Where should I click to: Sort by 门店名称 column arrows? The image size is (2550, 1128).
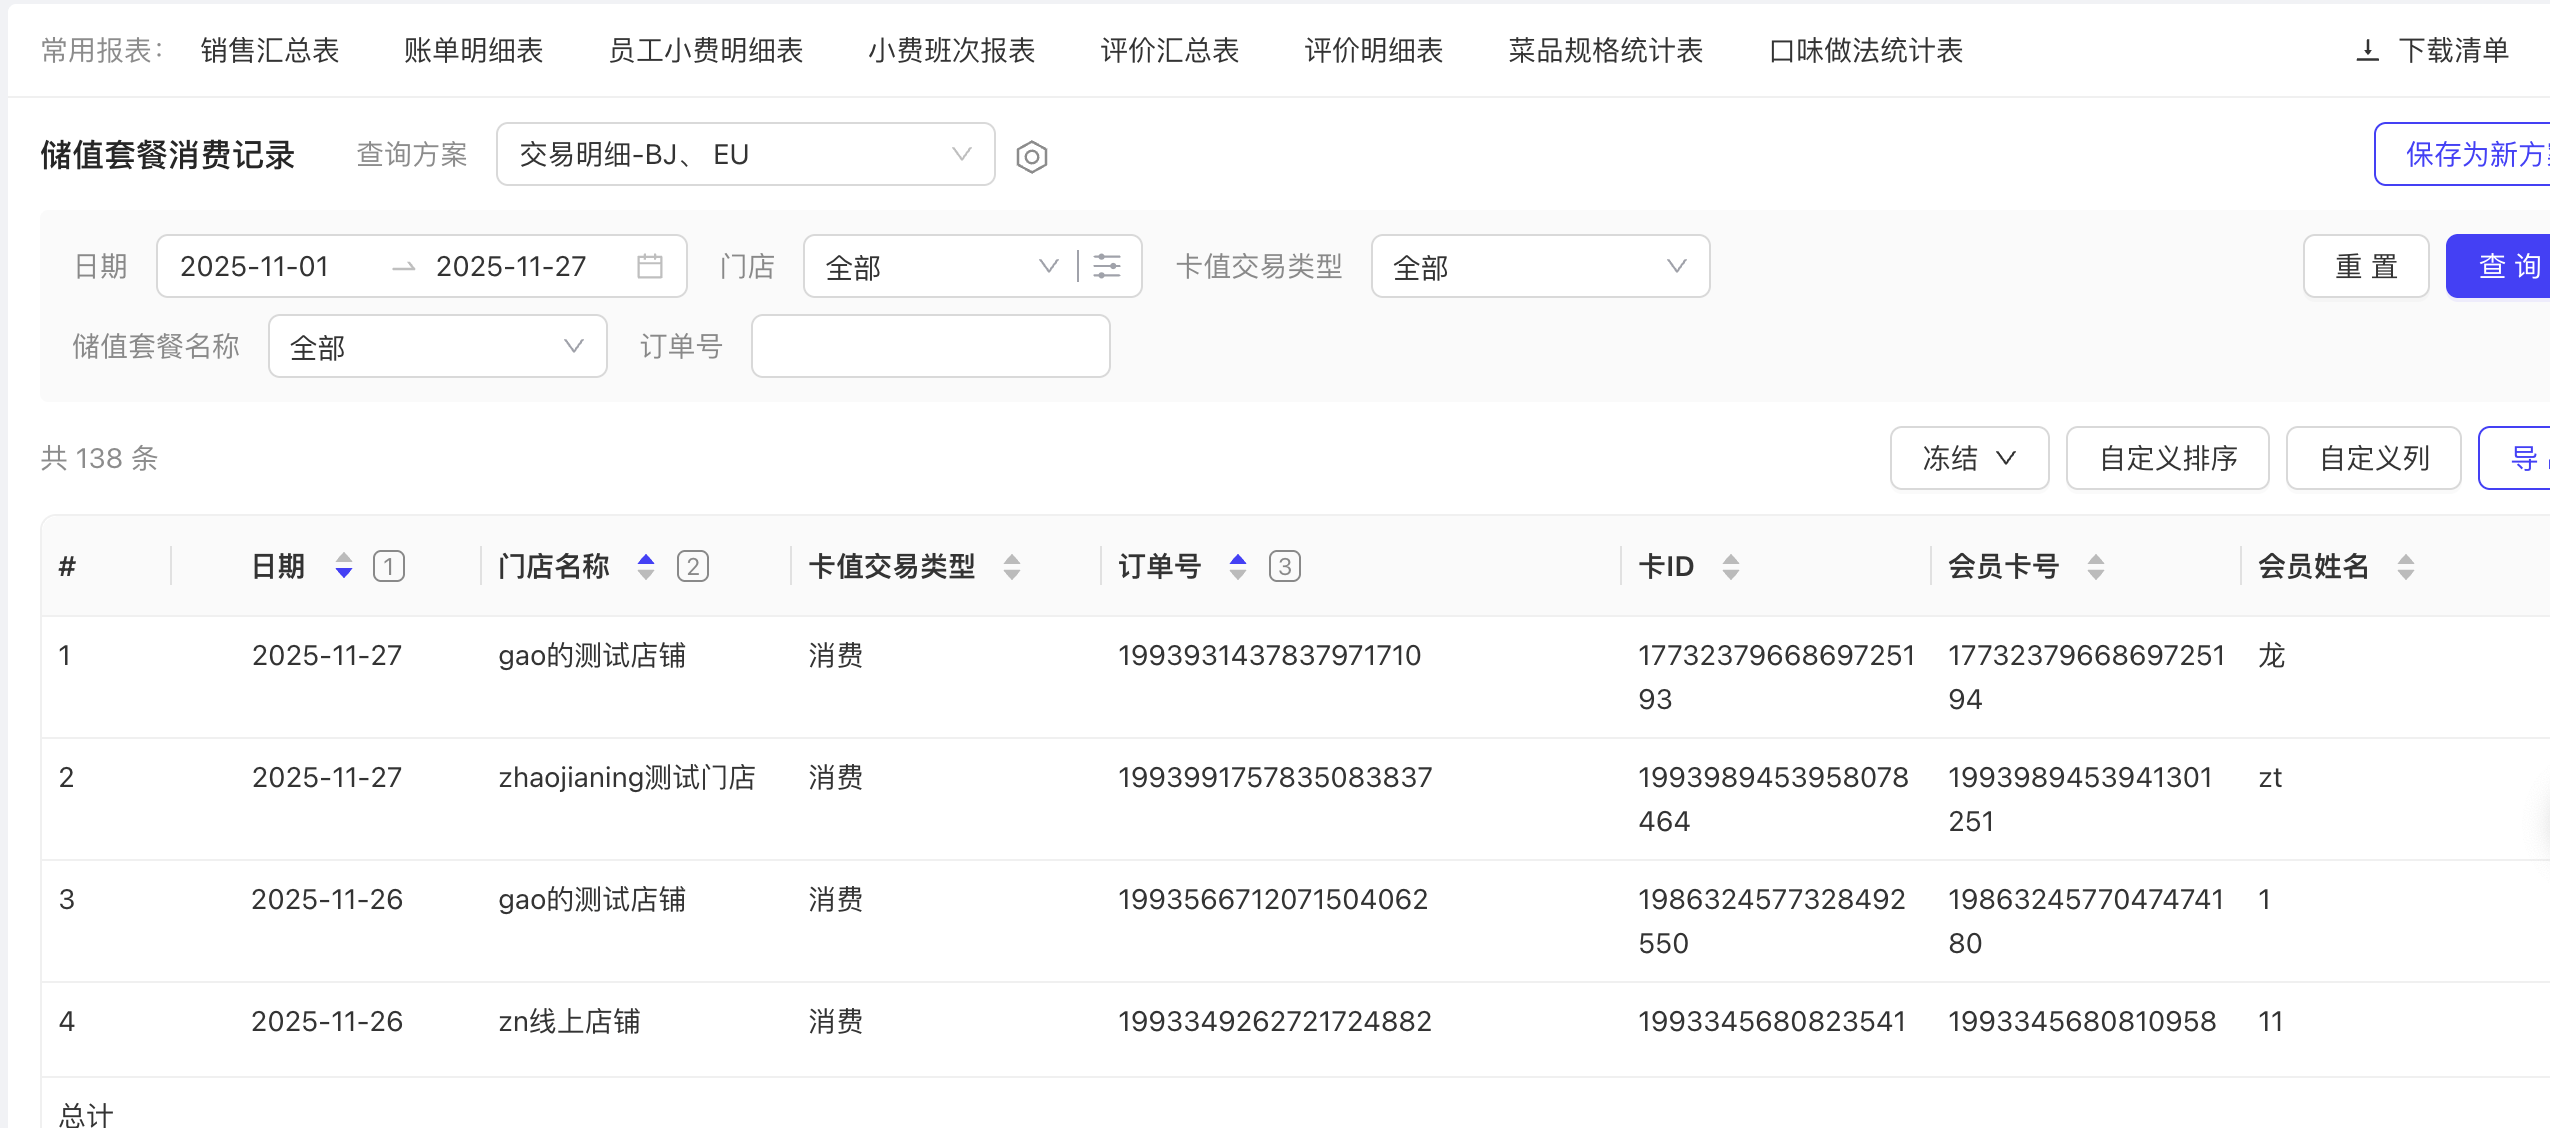646,566
